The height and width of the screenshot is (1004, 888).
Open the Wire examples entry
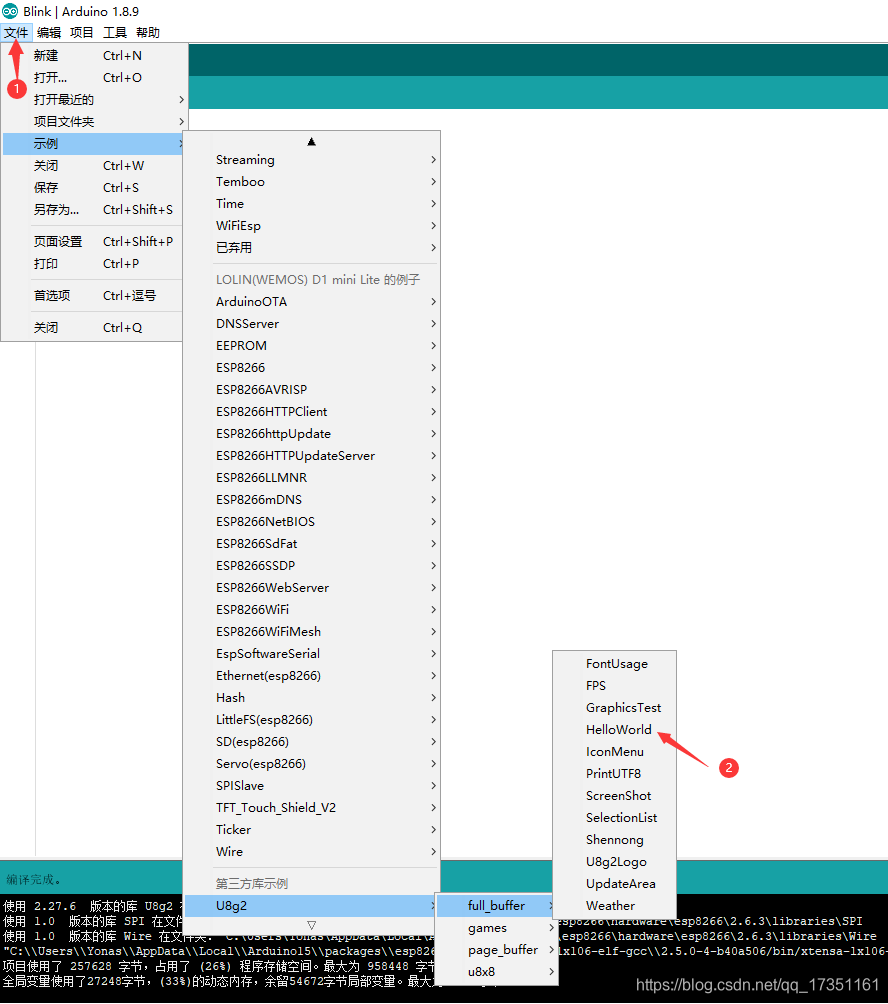(312, 852)
